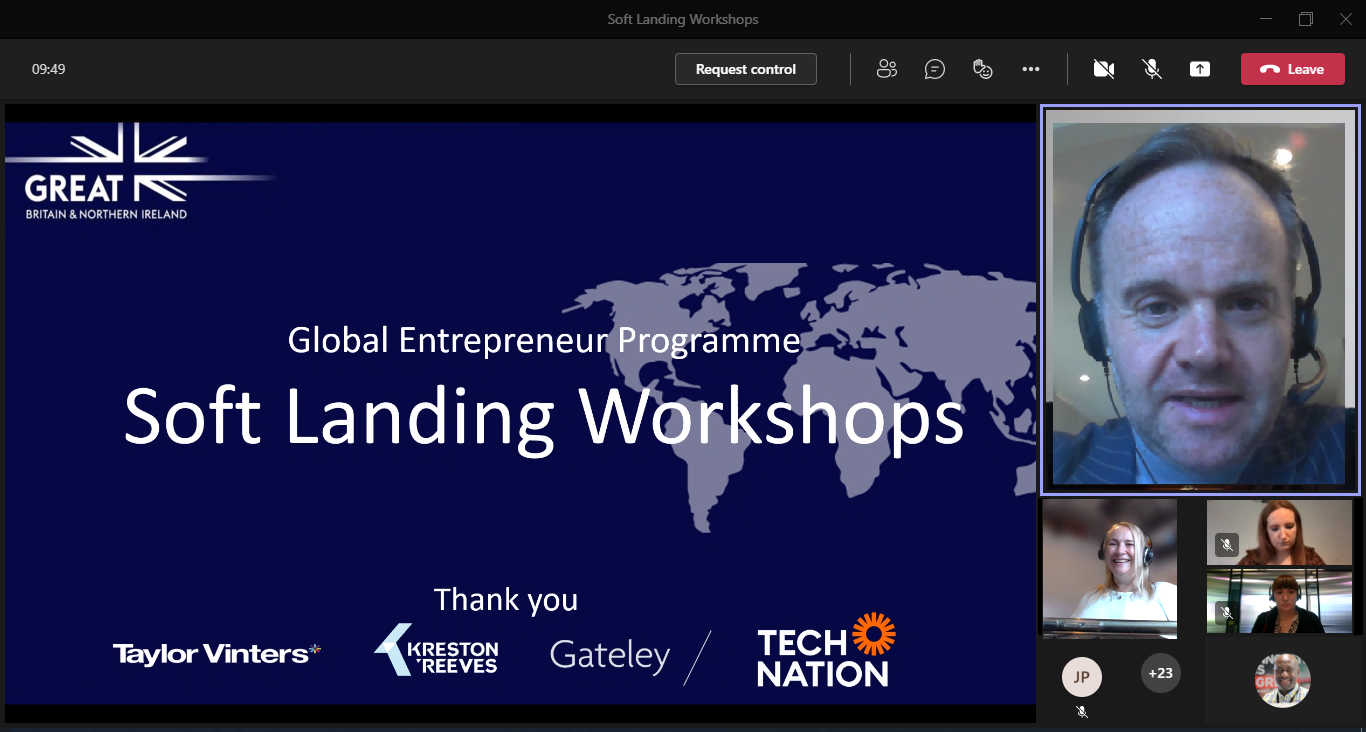Image resolution: width=1366 pixels, height=732 pixels.
Task: Select the main speaker video tile
Action: pos(1200,300)
